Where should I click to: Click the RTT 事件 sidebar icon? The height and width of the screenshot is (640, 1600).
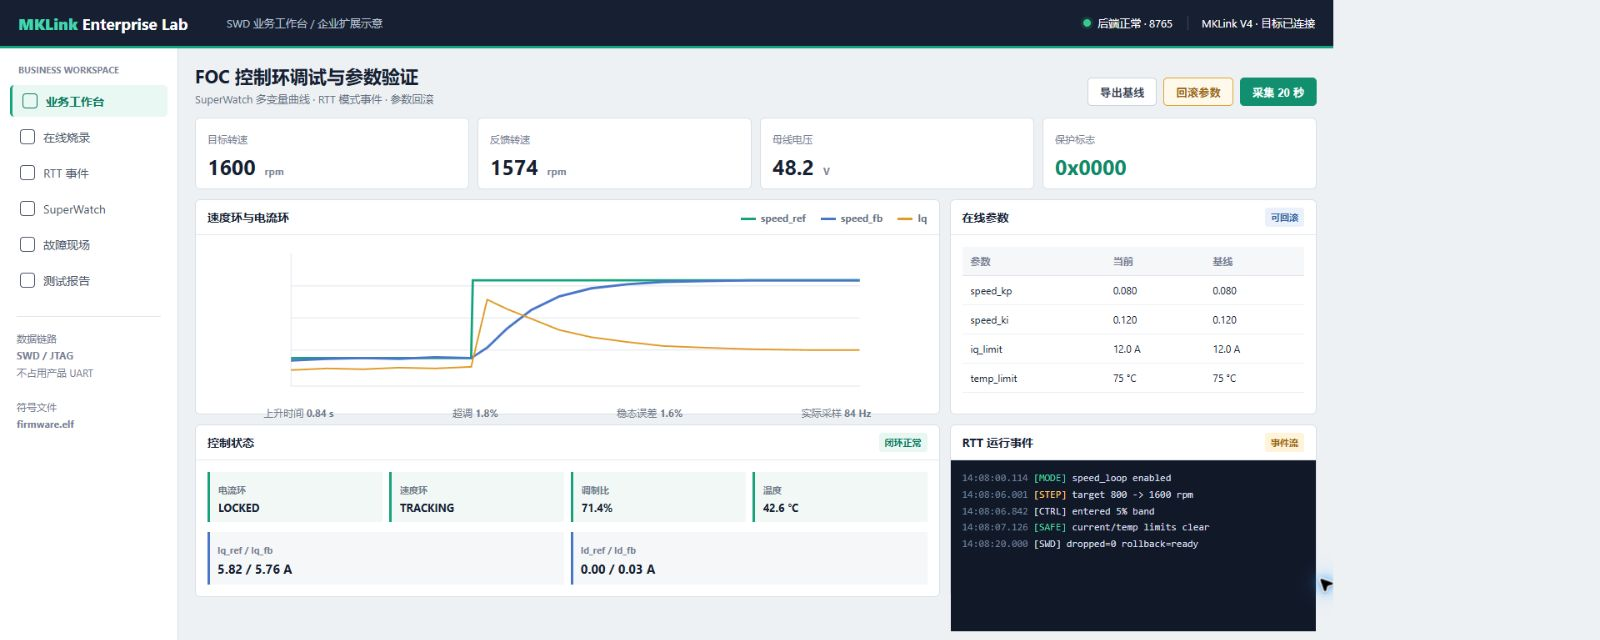(28, 173)
